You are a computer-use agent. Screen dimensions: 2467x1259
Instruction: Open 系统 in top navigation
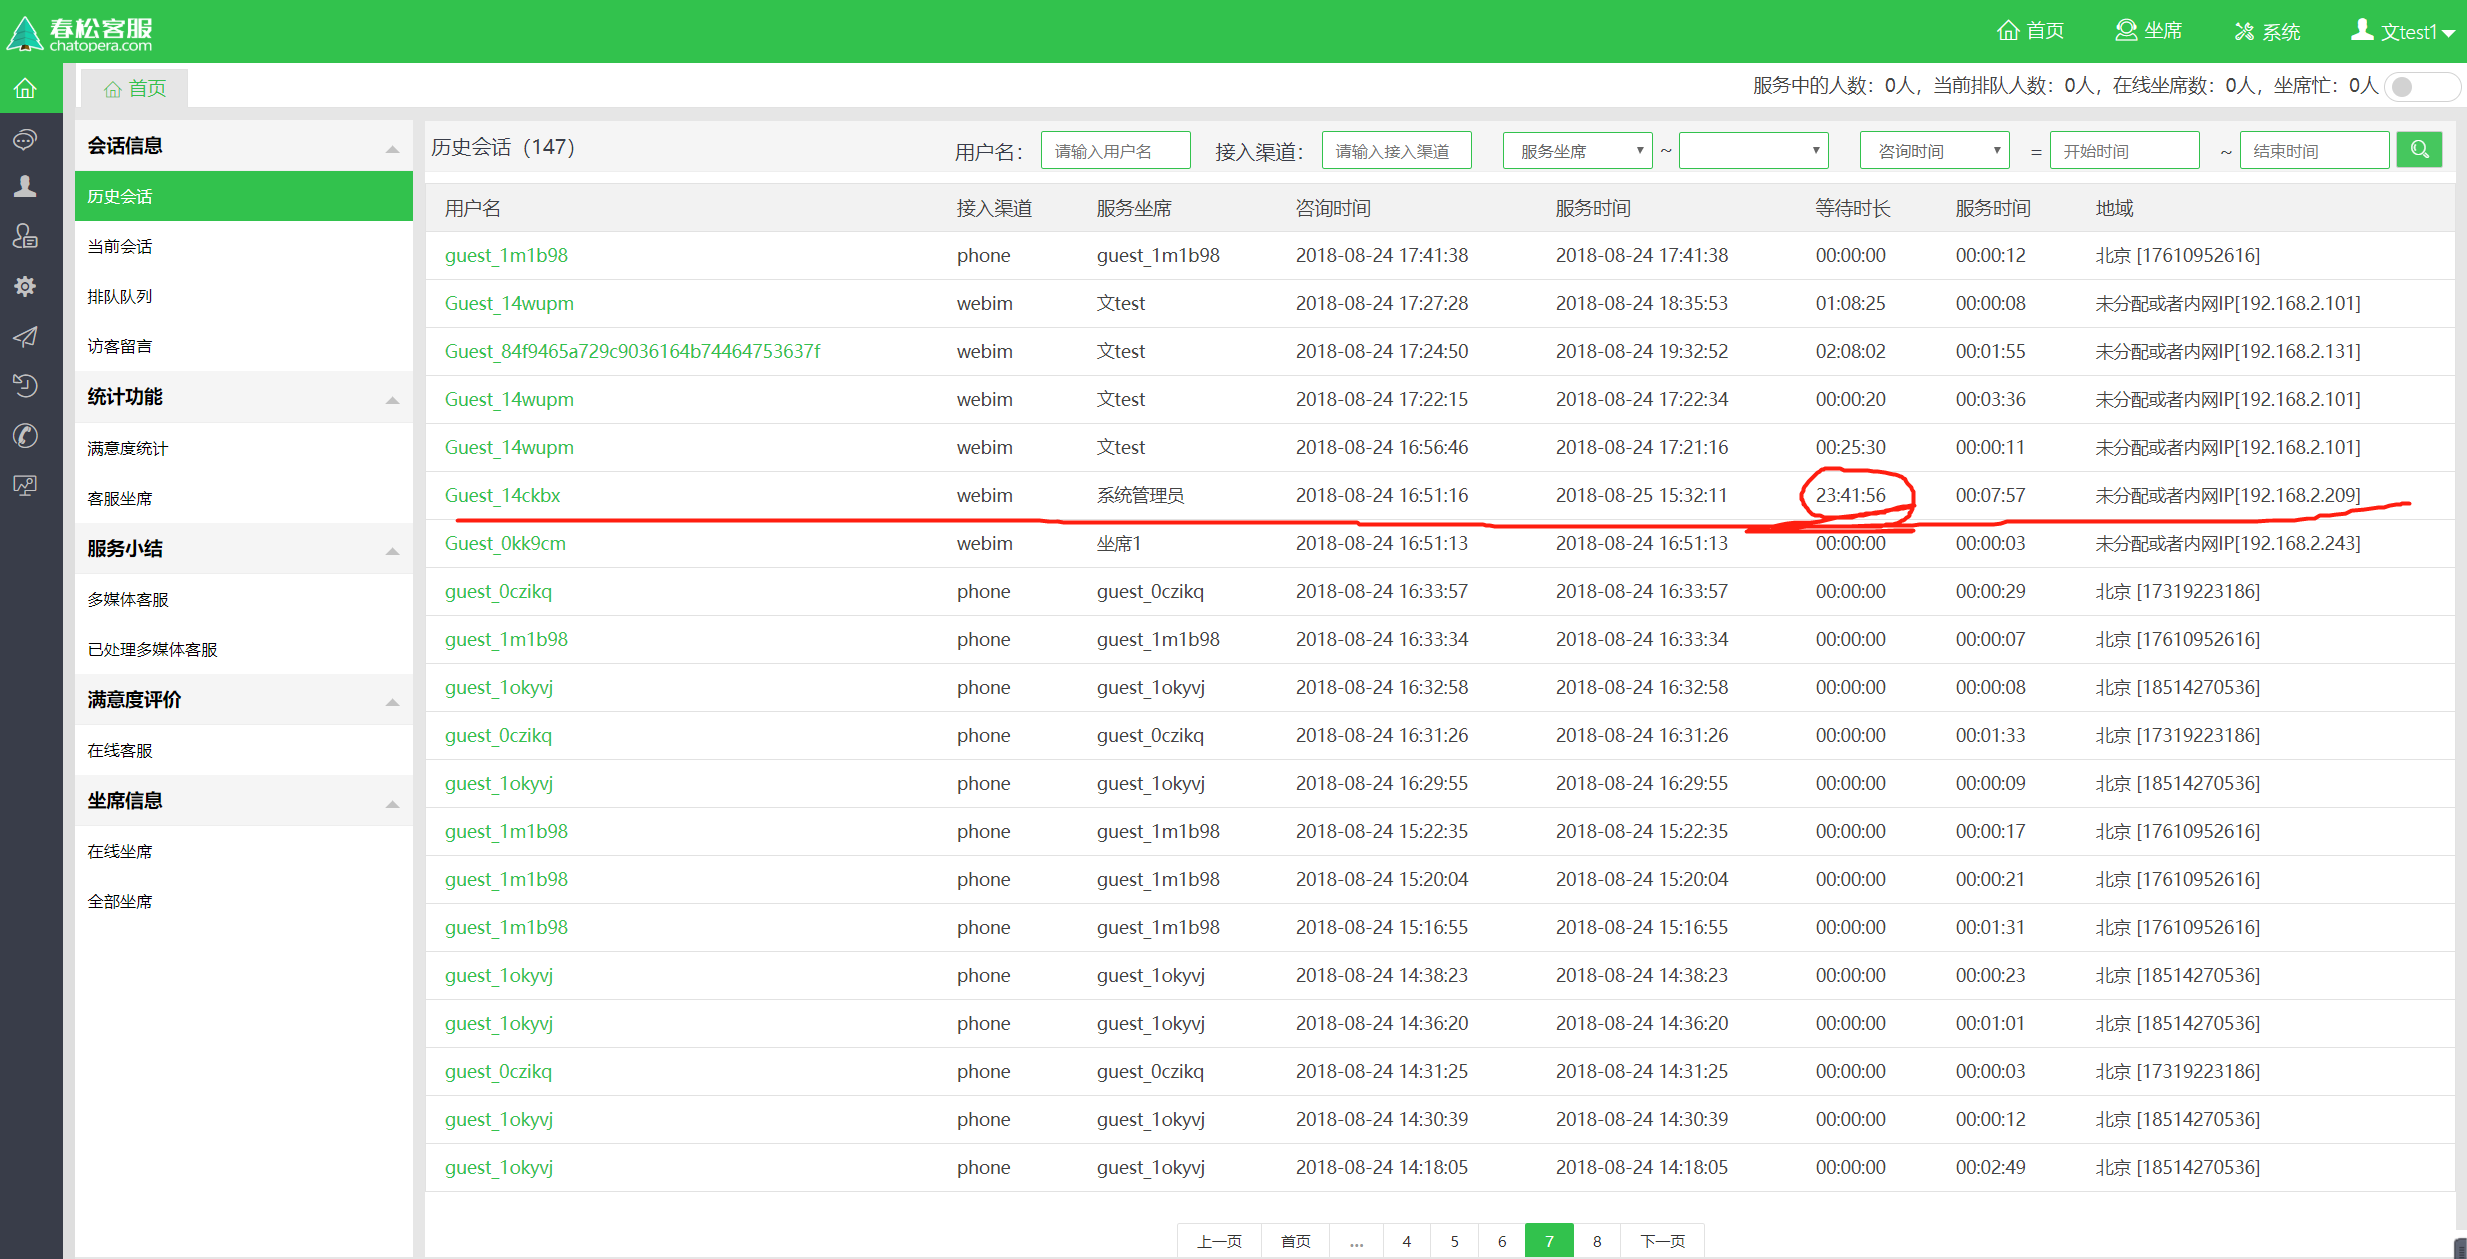point(2267,31)
